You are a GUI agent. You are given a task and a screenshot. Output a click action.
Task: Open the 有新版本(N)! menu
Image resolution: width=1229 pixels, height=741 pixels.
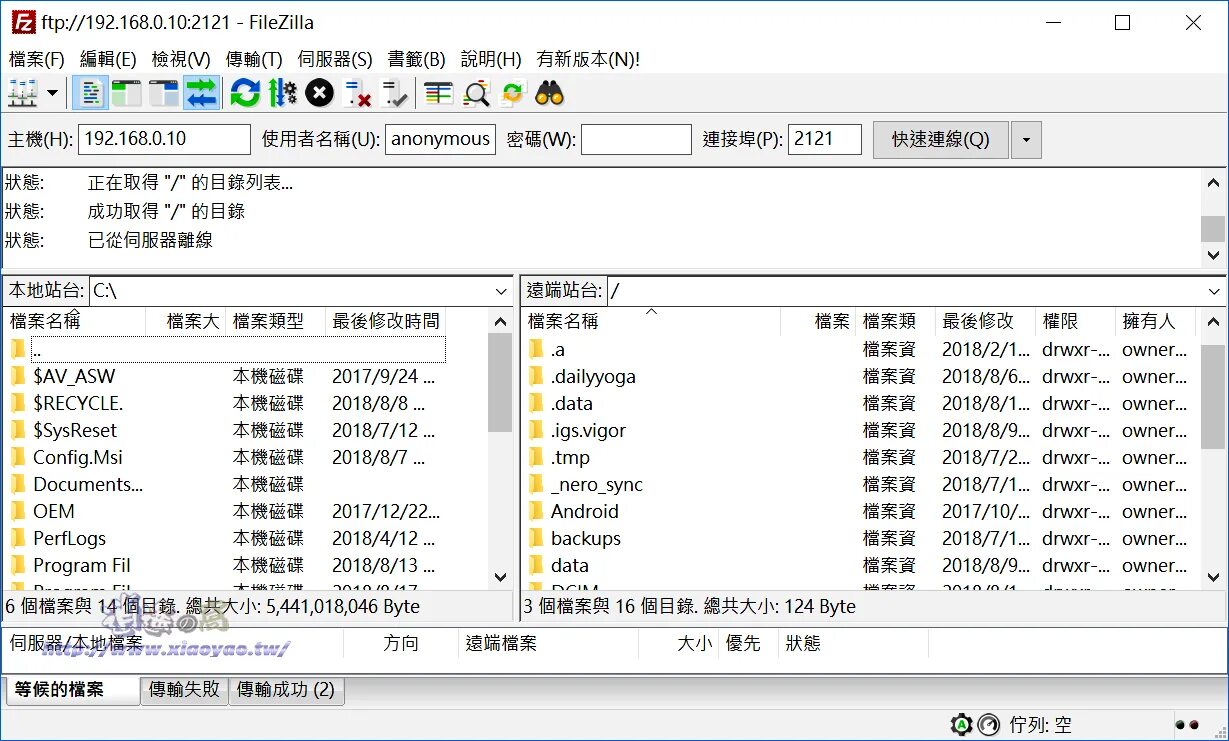pos(588,59)
